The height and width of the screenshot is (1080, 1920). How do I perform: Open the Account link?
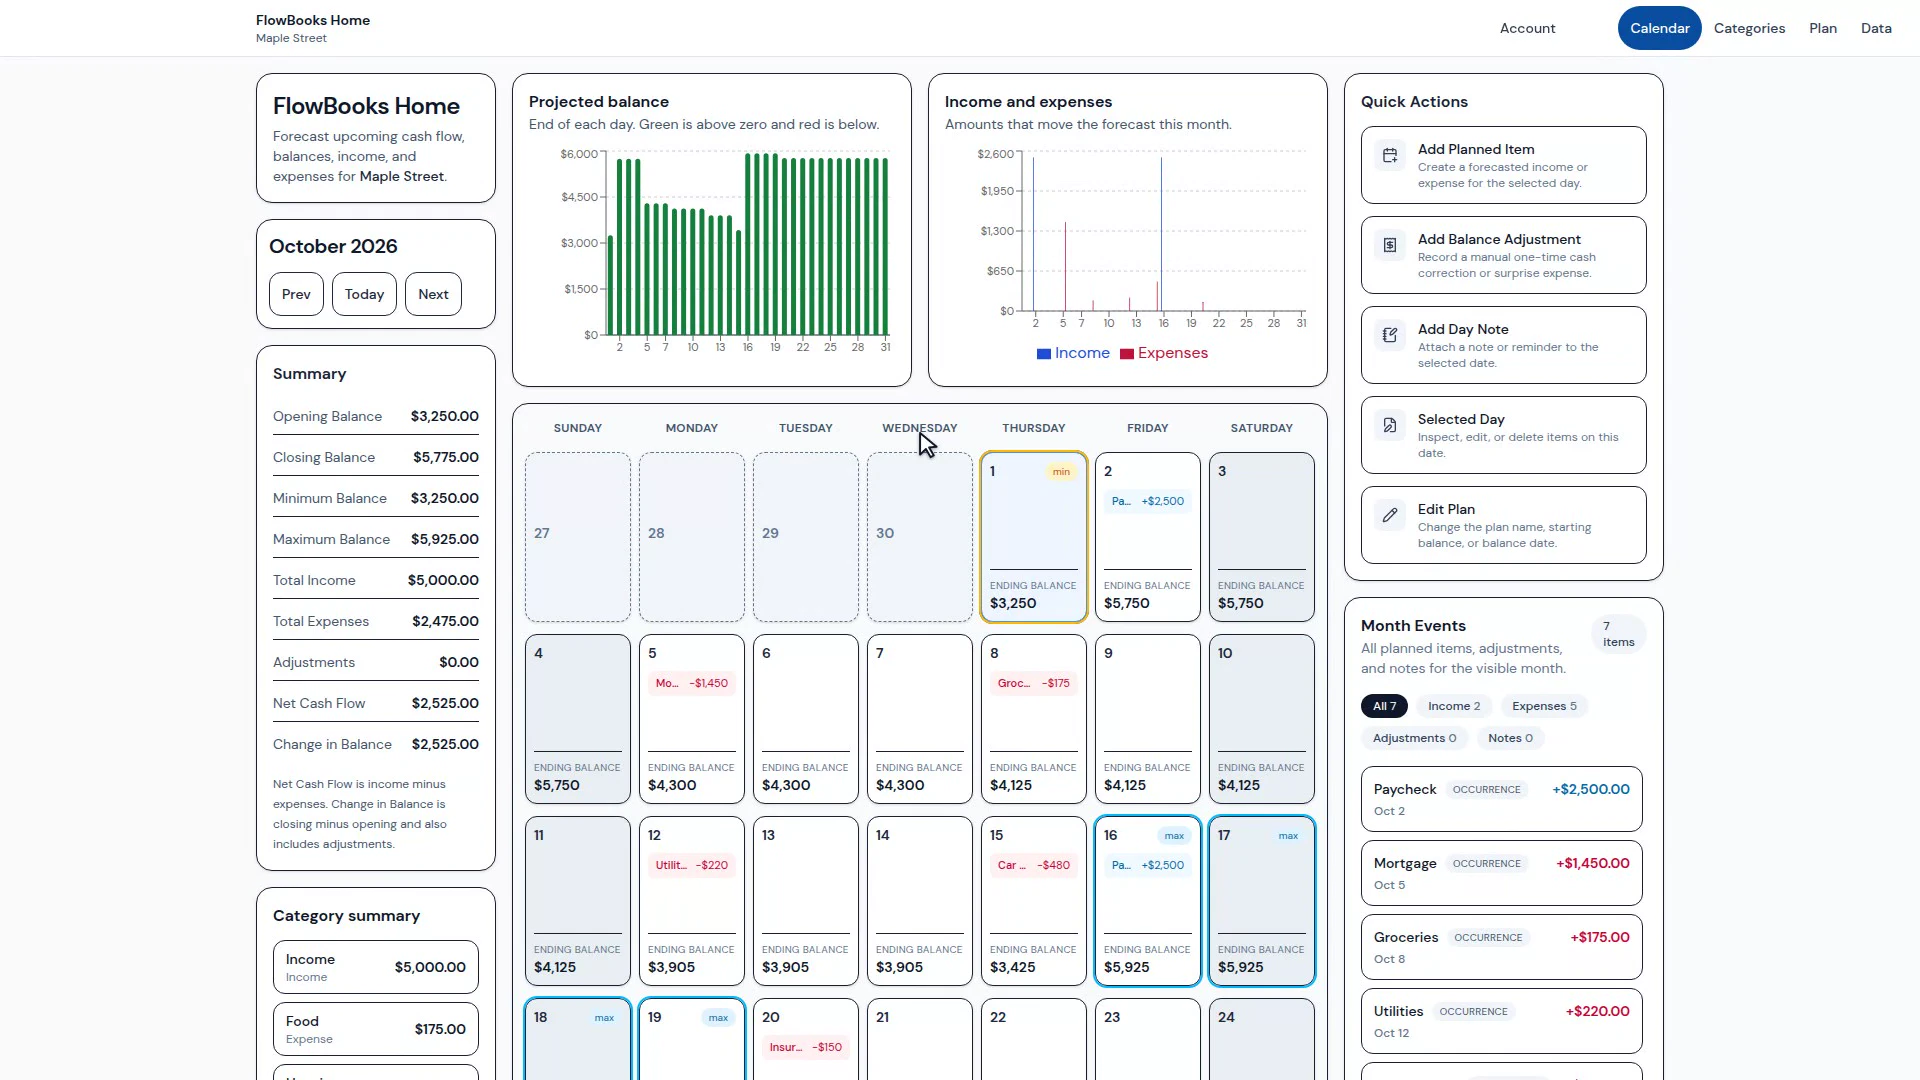click(1527, 28)
